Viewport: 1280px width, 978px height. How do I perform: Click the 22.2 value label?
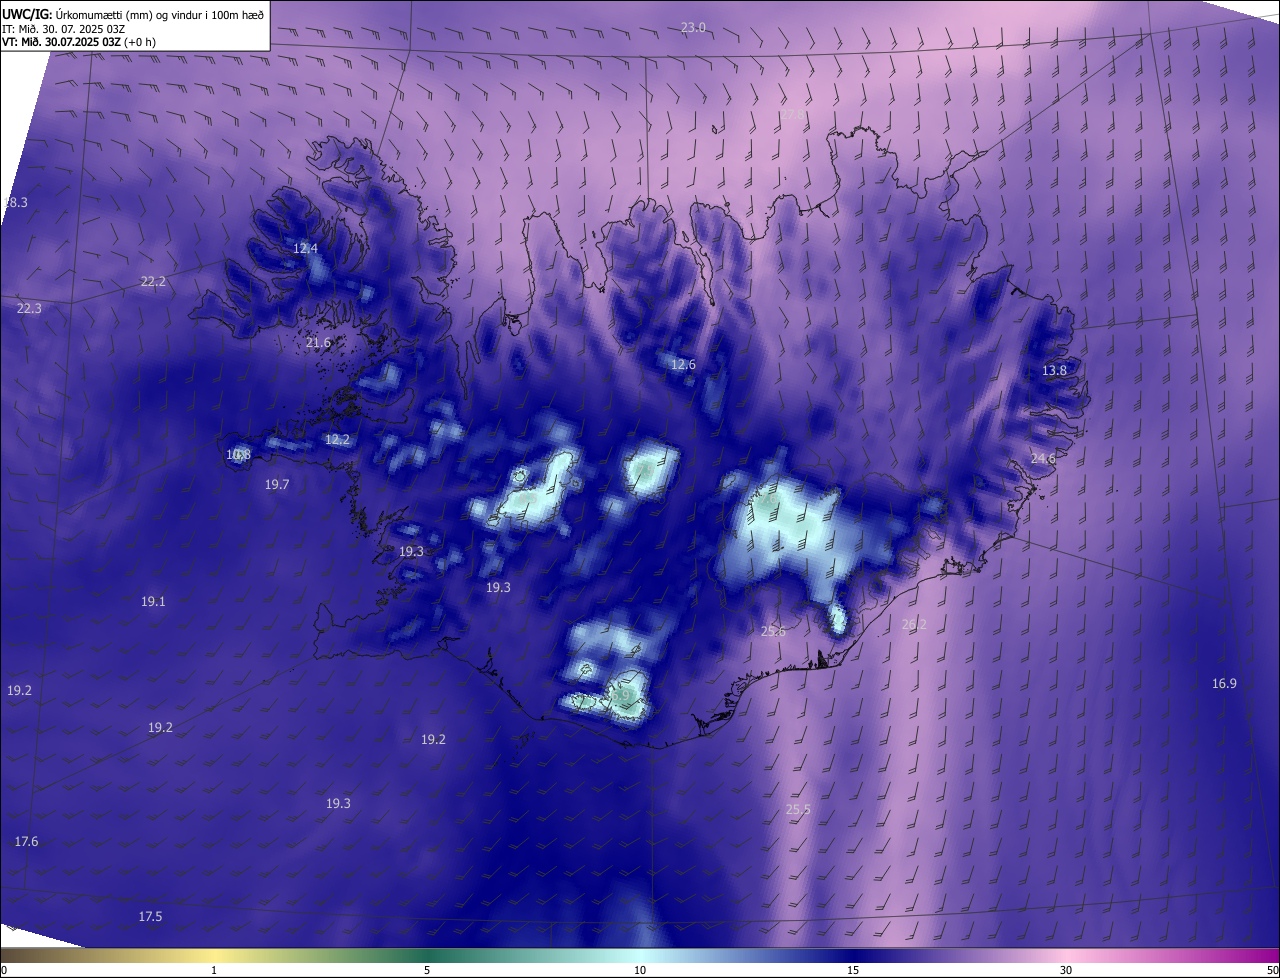(x=153, y=282)
